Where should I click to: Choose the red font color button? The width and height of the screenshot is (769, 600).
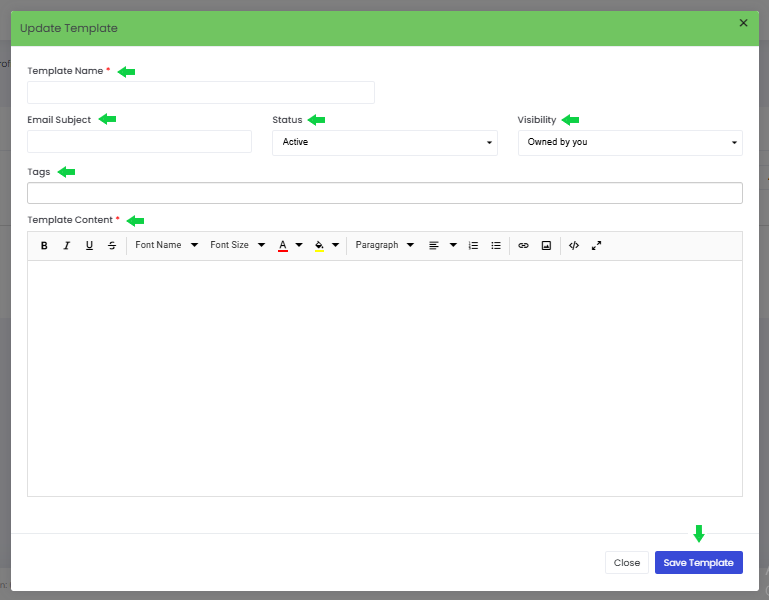283,245
